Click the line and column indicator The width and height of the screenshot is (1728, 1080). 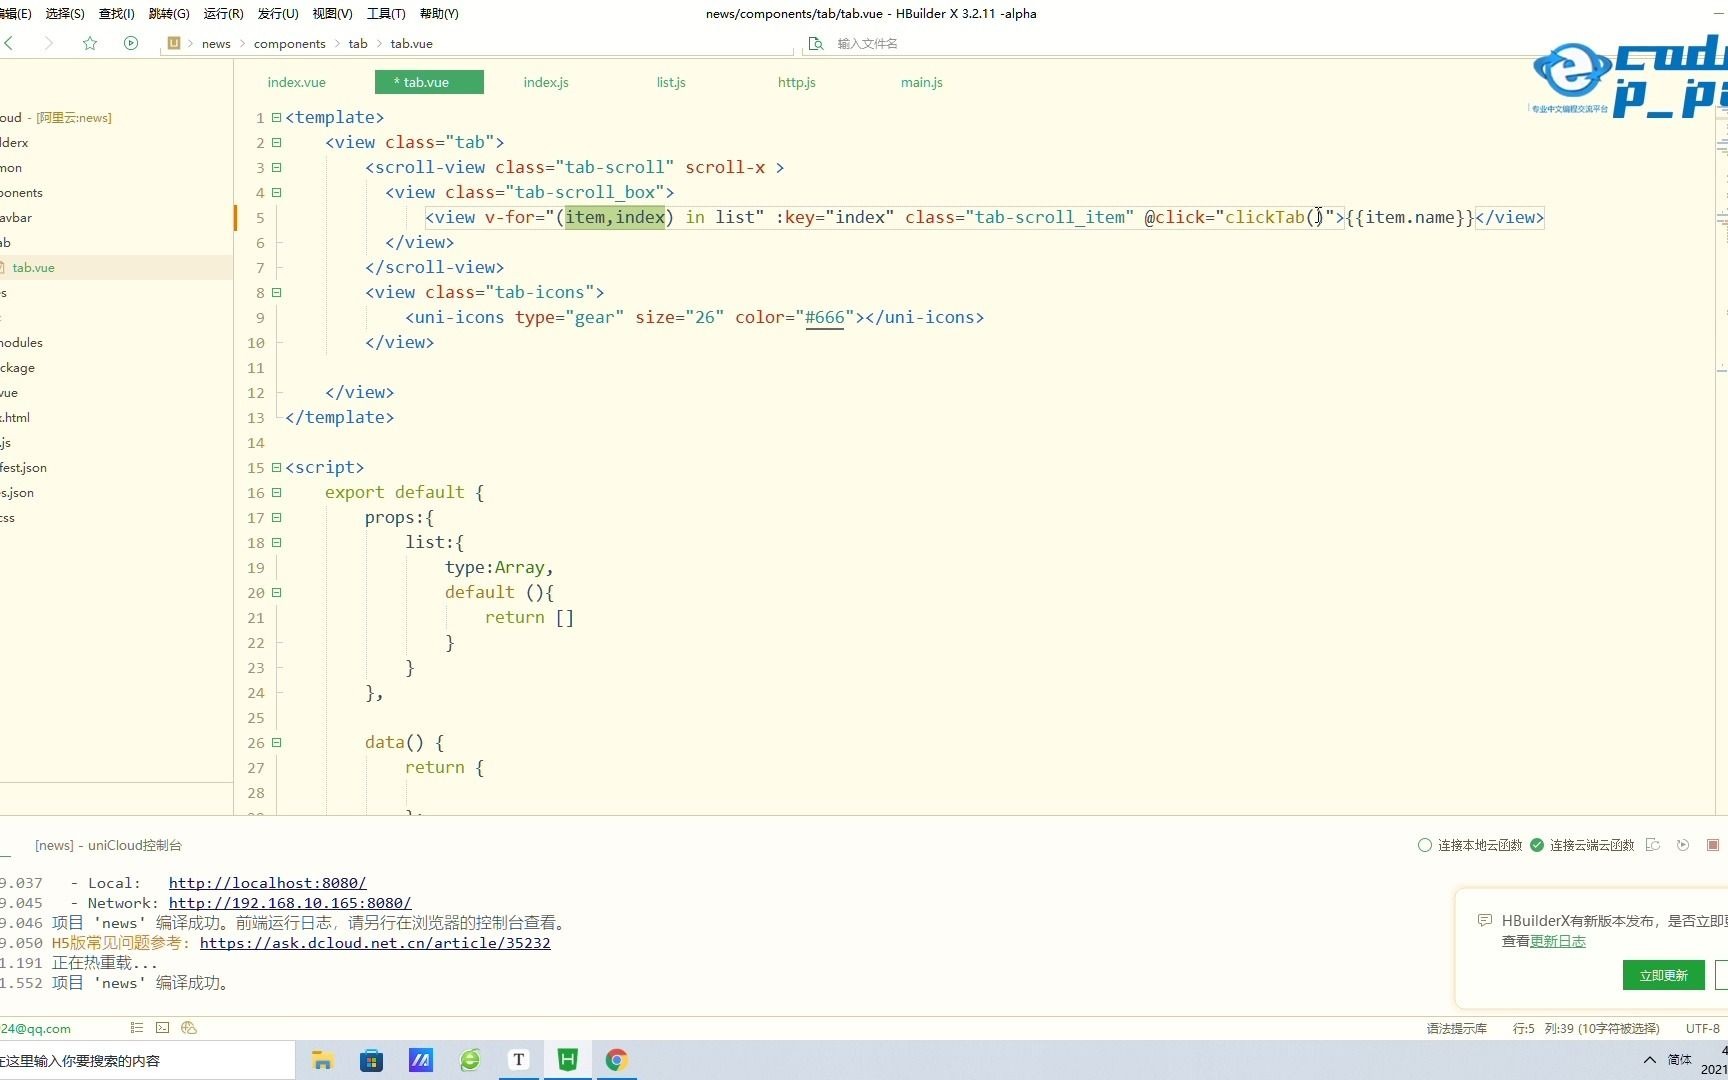coord(1585,1028)
